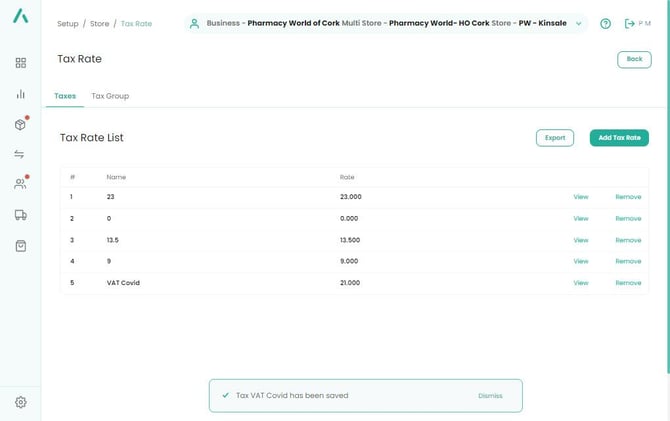The width and height of the screenshot is (670, 421).
Task: Click the logout icon in header
Action: tap(630, 24)
